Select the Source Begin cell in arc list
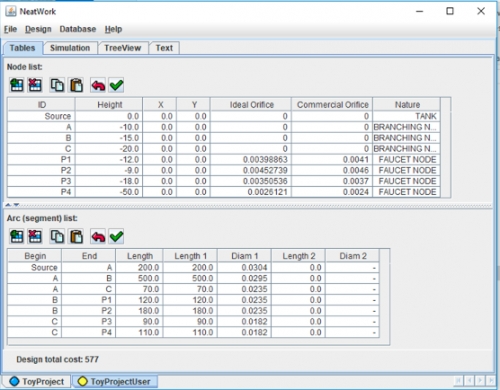Image resolution: width=500 pixels, height=390 pixels. [34, 268]
